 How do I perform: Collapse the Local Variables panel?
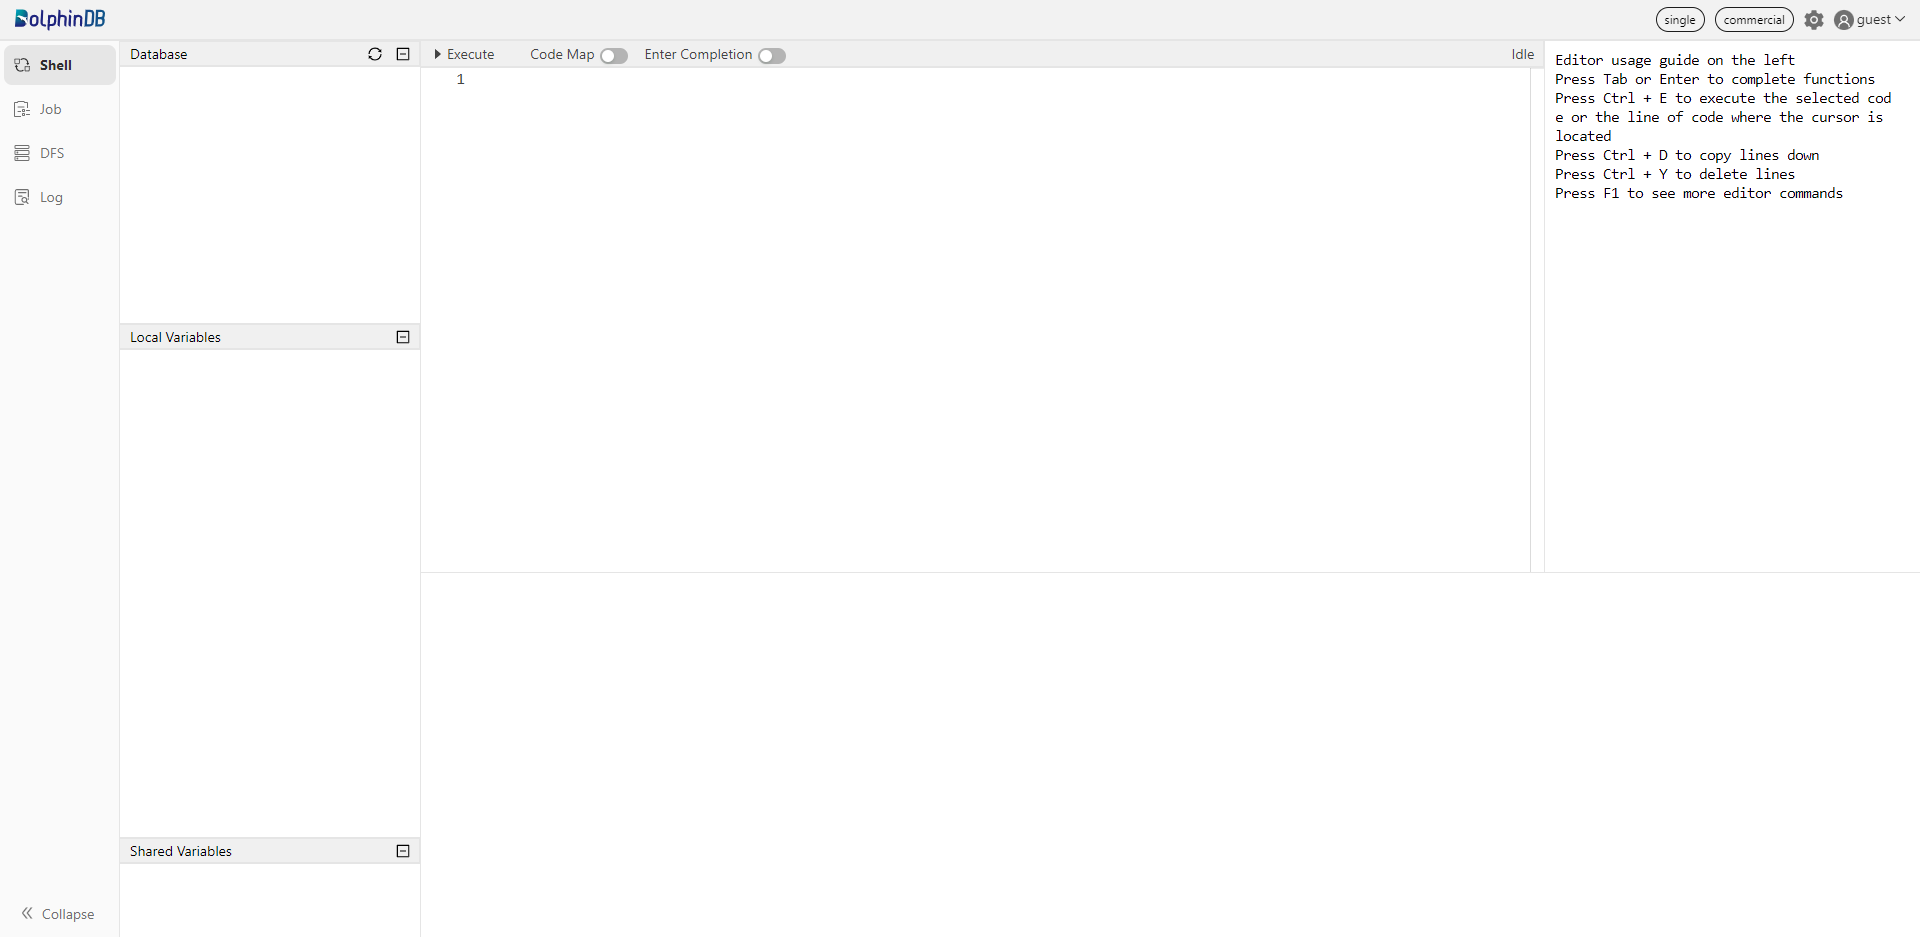tap(403, 337)
